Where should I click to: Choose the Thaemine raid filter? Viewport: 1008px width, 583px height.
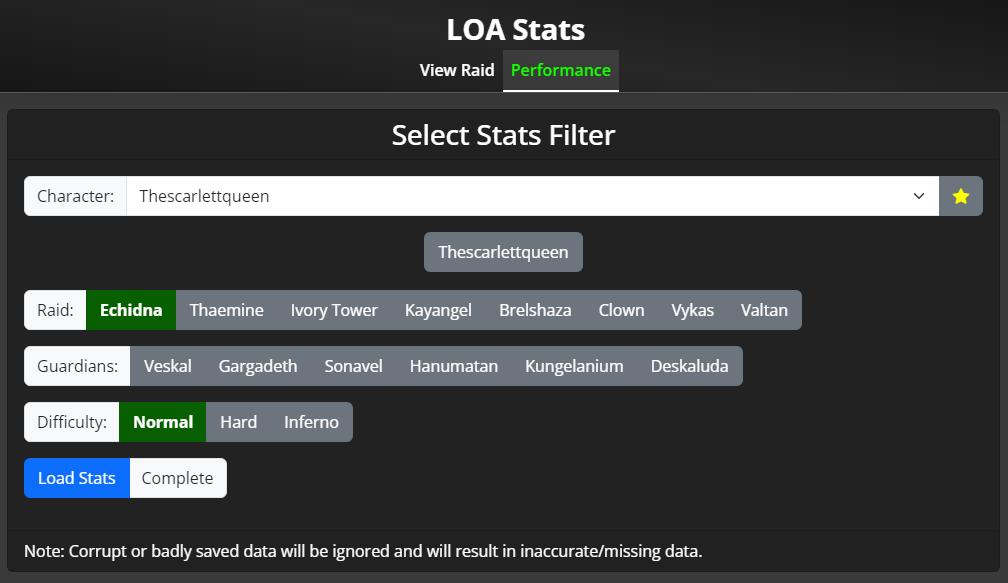226,310
